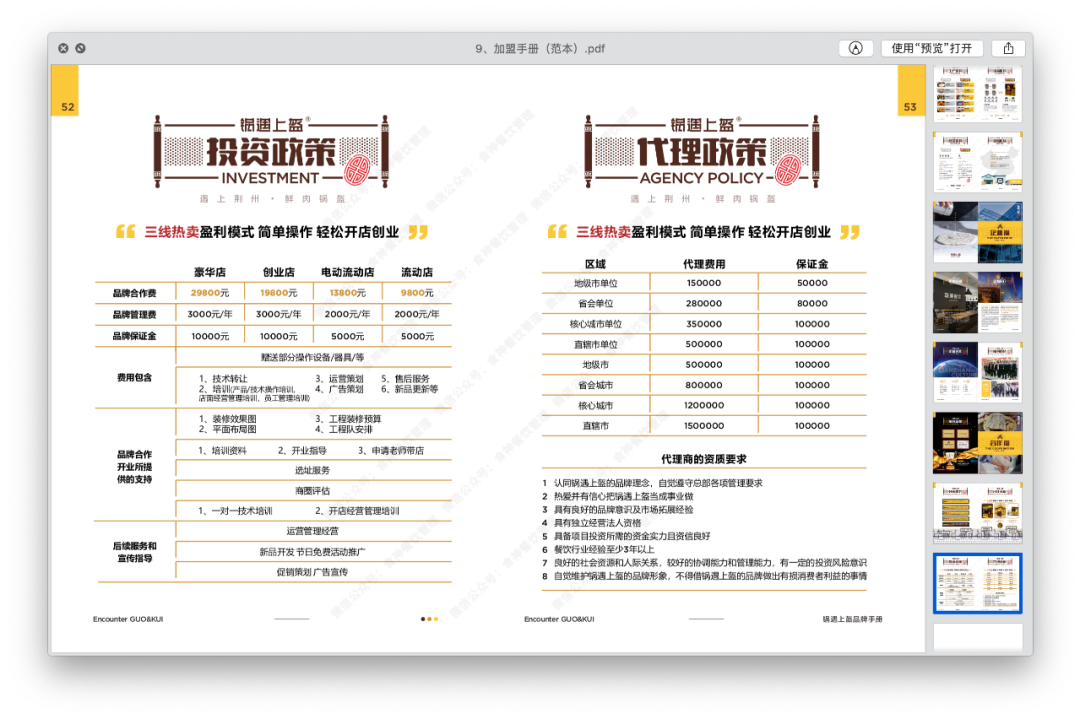Click the 区域 column header

click(x=595, y=264)
